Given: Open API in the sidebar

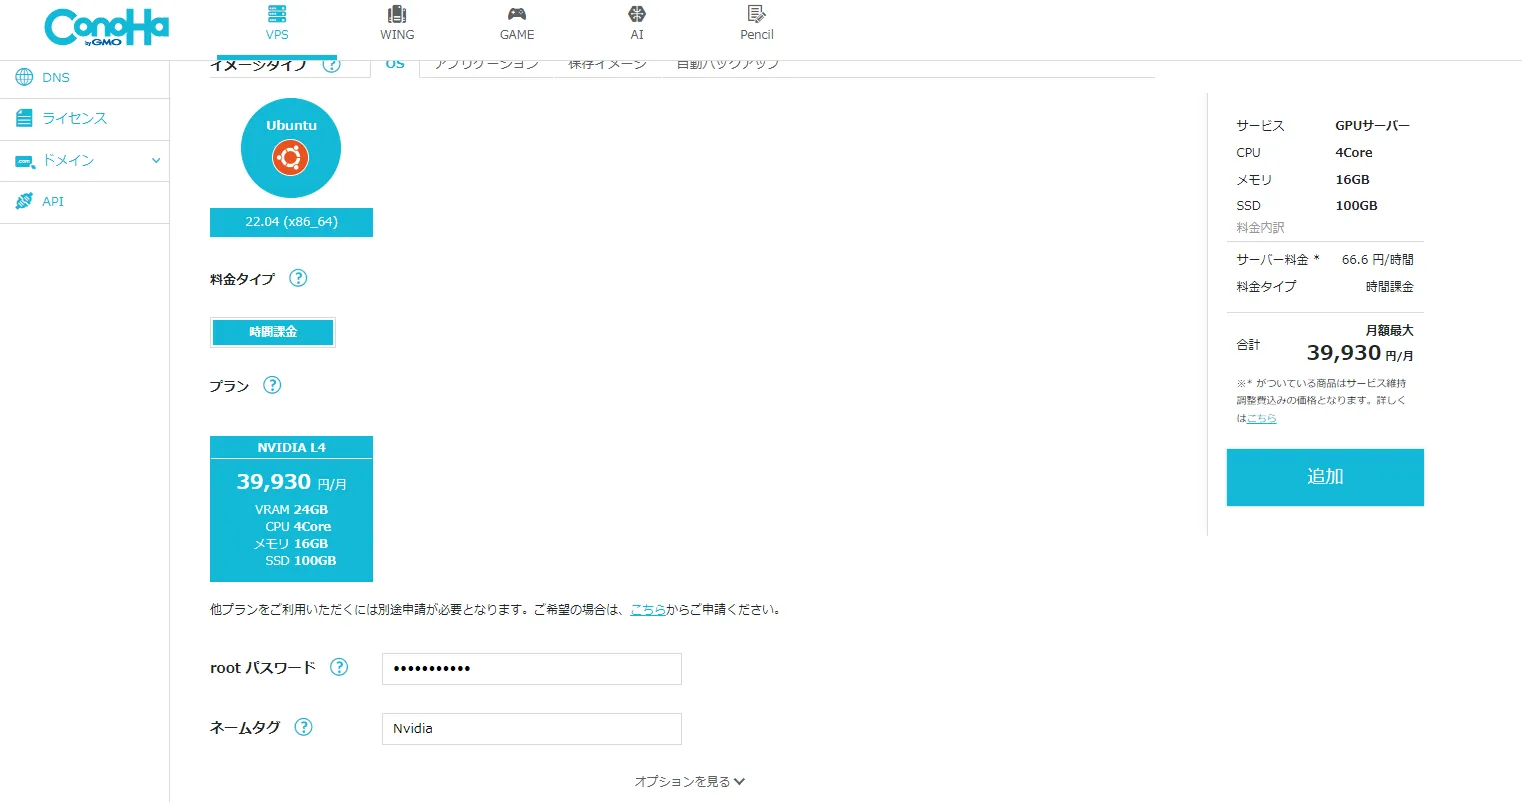Looking at the screenshot, I should coord(53,202).
